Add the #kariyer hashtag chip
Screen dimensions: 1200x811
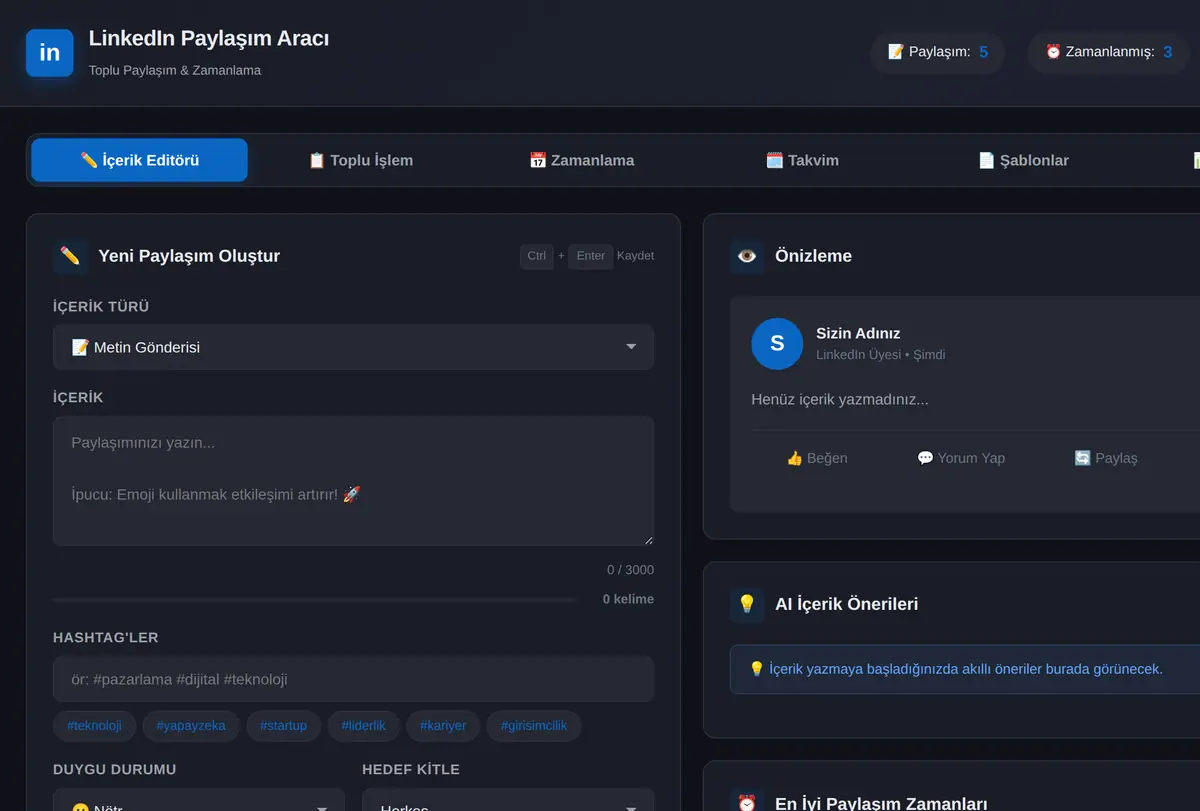point(443,726)
